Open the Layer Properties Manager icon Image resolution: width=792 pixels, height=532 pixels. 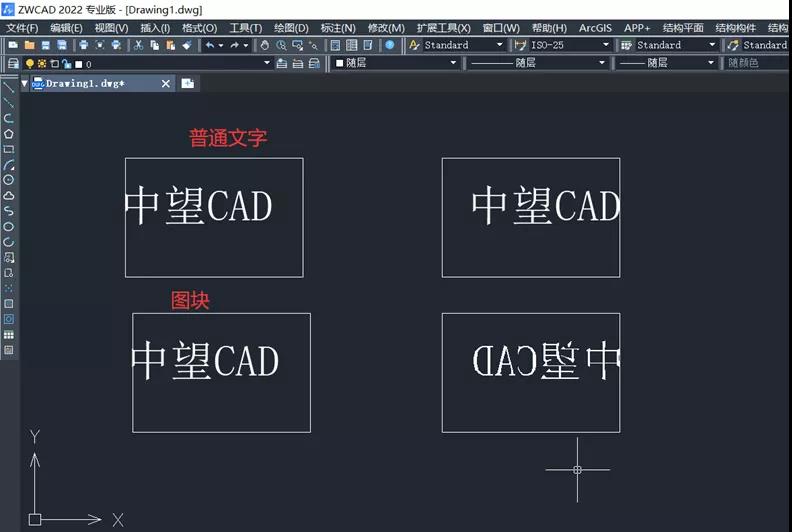[13, 63]
